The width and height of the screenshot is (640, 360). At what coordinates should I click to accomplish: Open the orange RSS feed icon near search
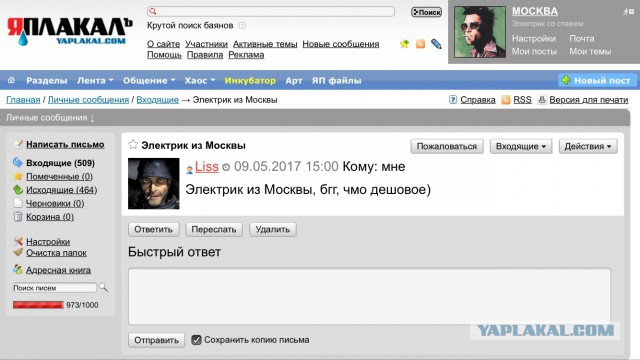point(420,44)
